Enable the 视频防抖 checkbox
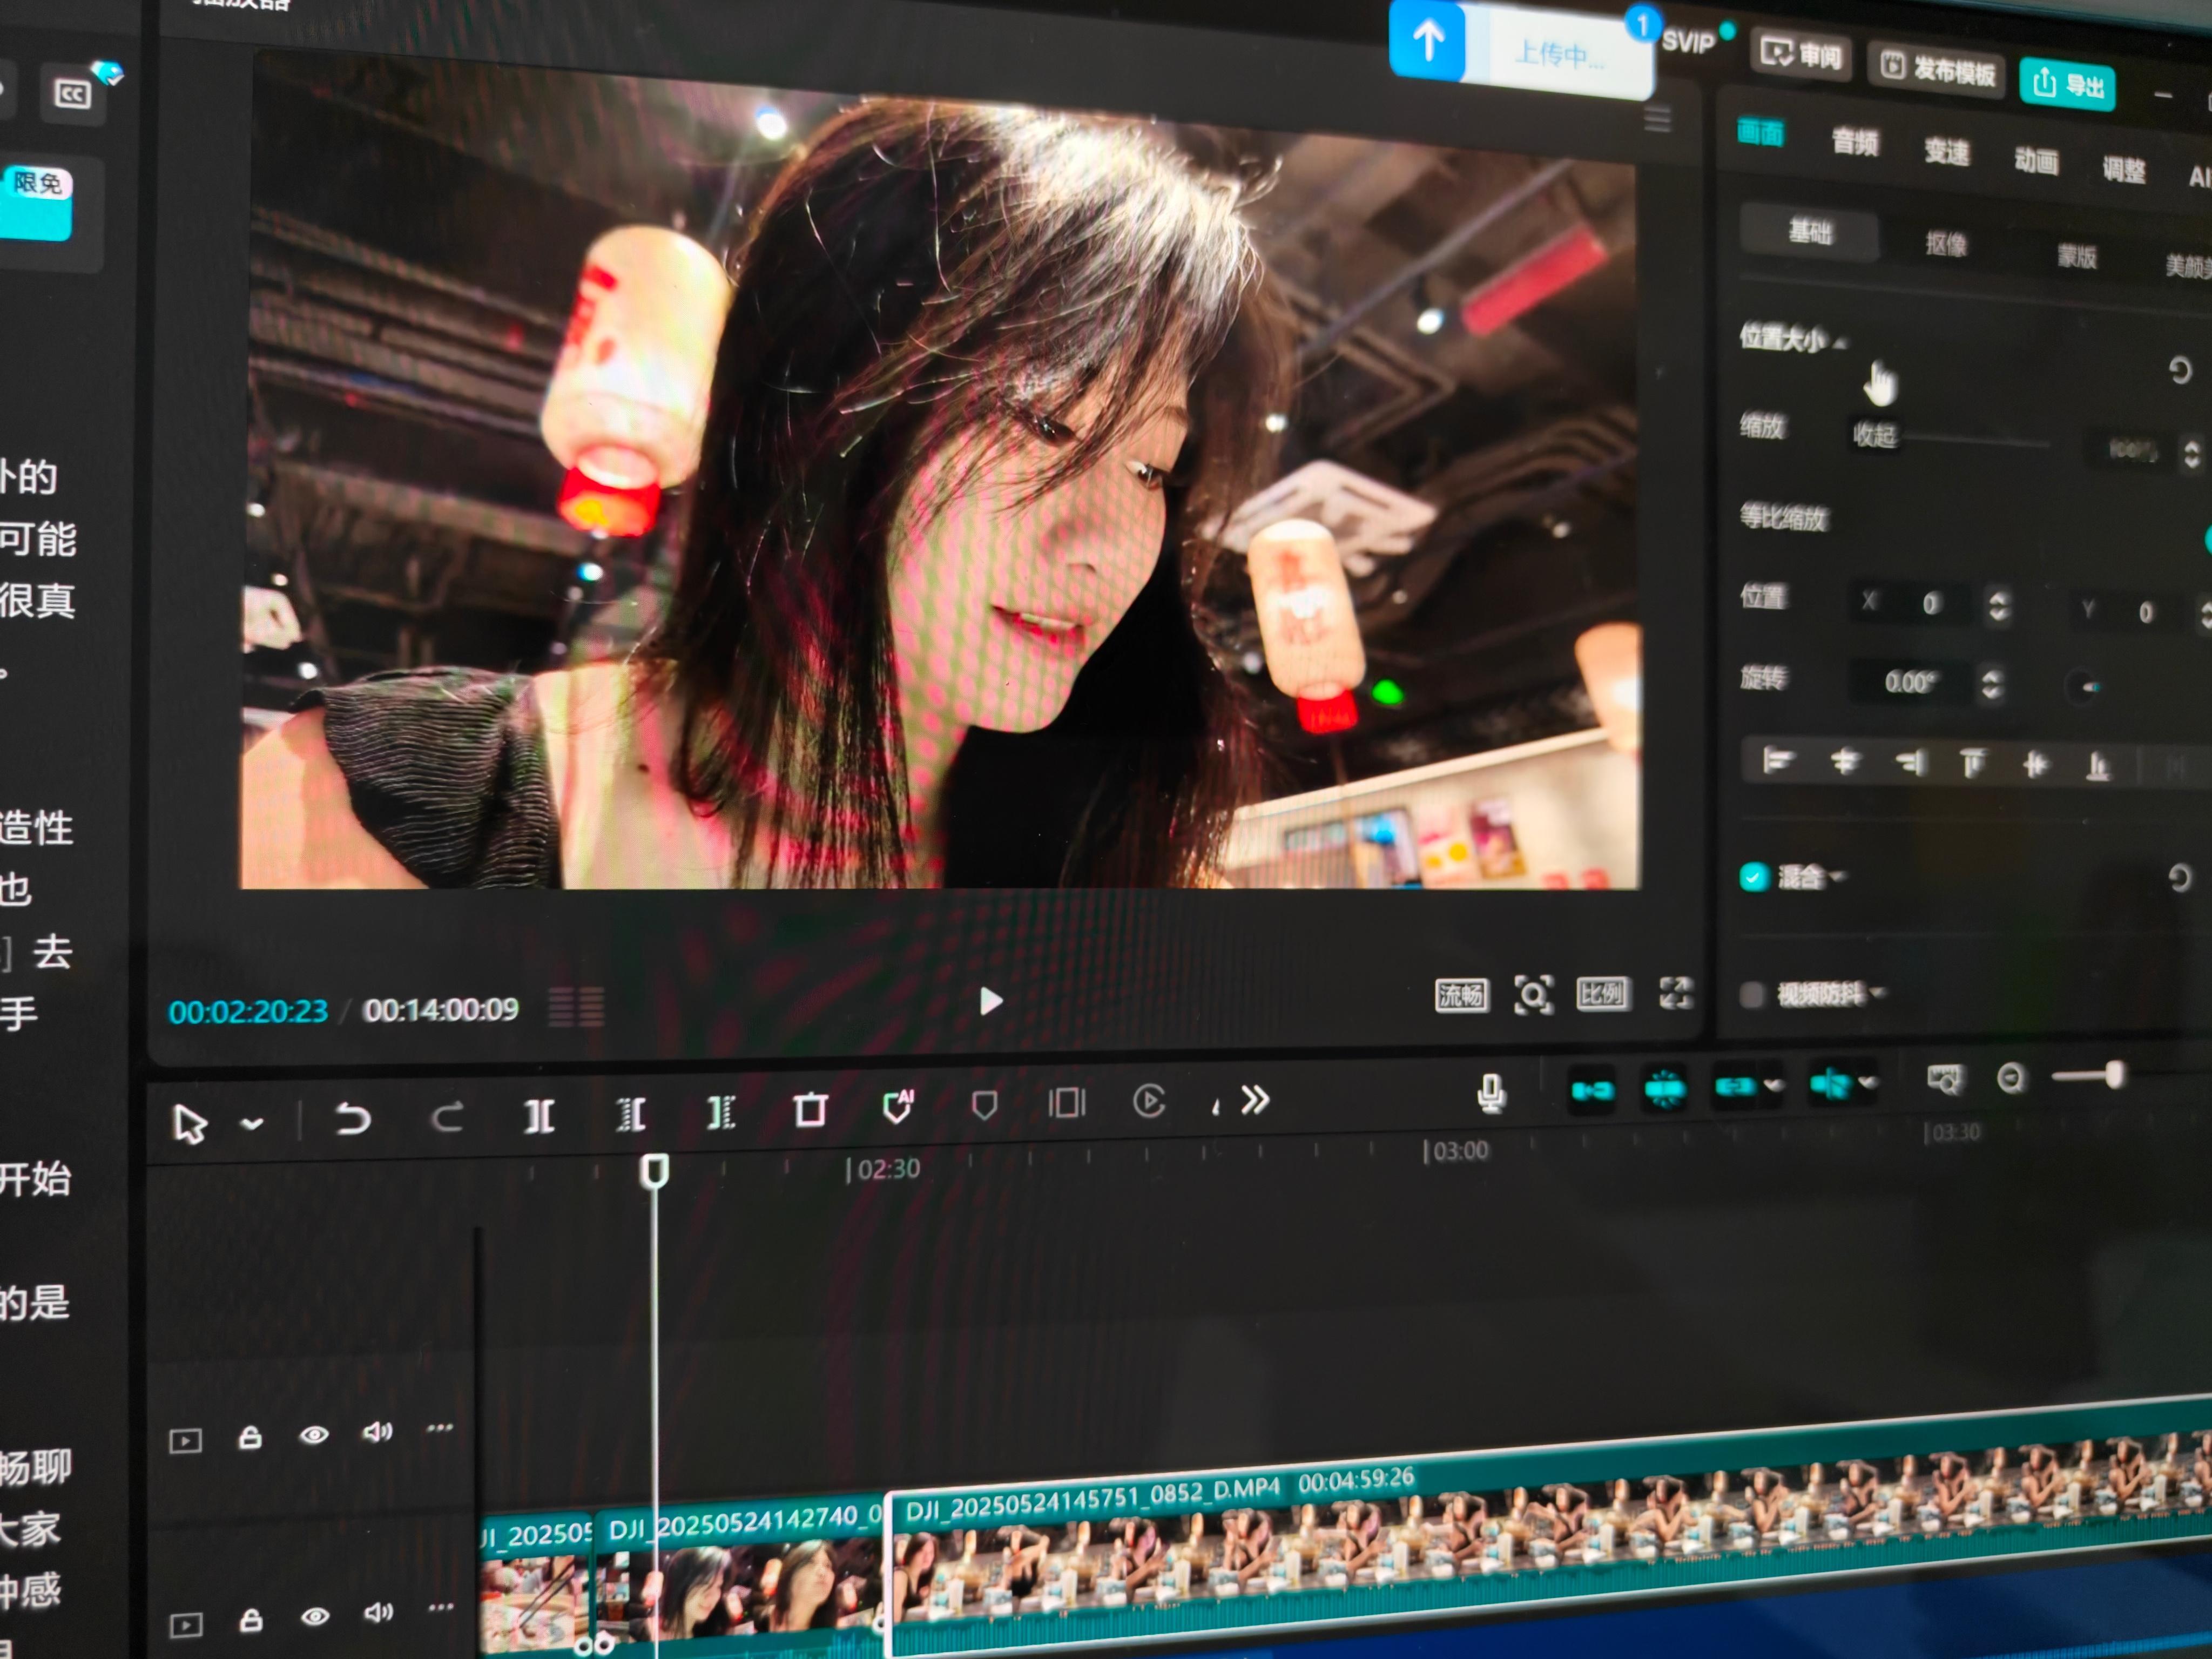This screenshot has width=2212, height=1659. pyautogui.click(x=1752, y=994)
